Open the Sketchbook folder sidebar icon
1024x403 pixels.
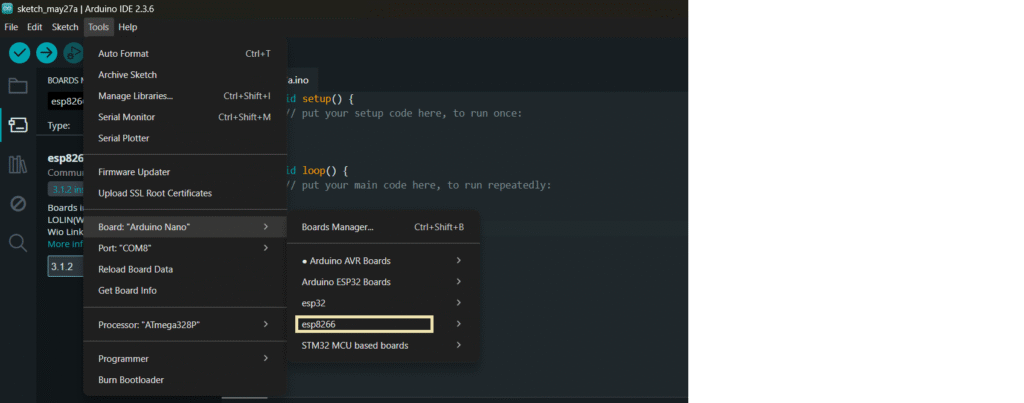(18, 86)
